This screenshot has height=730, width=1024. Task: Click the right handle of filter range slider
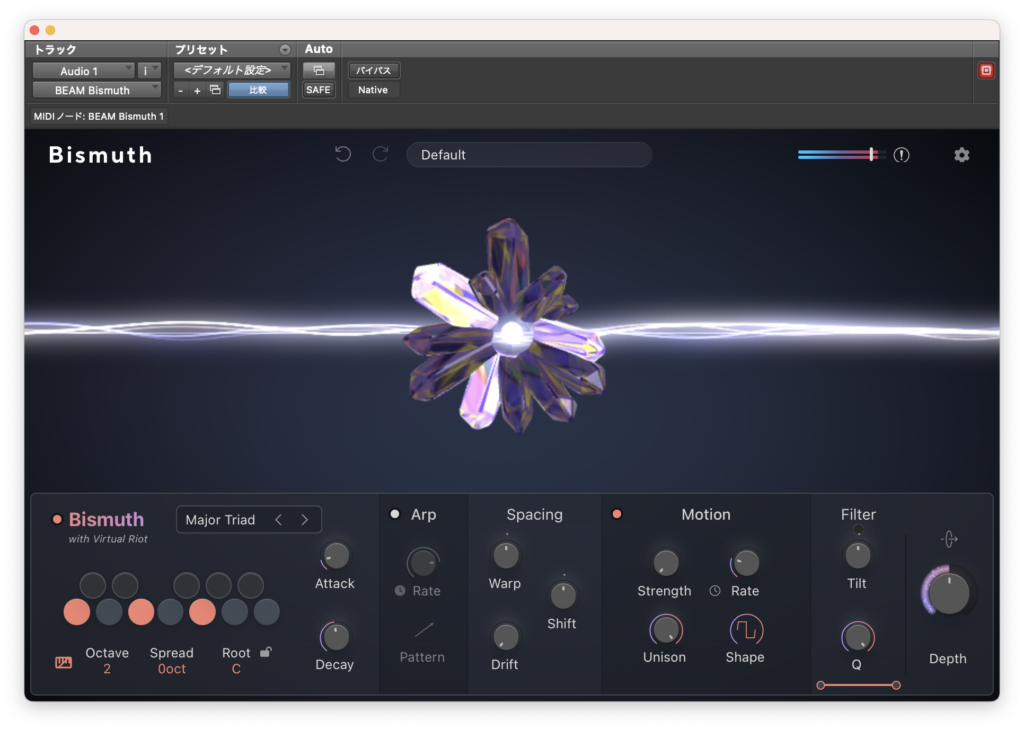[x=896, y=685]
